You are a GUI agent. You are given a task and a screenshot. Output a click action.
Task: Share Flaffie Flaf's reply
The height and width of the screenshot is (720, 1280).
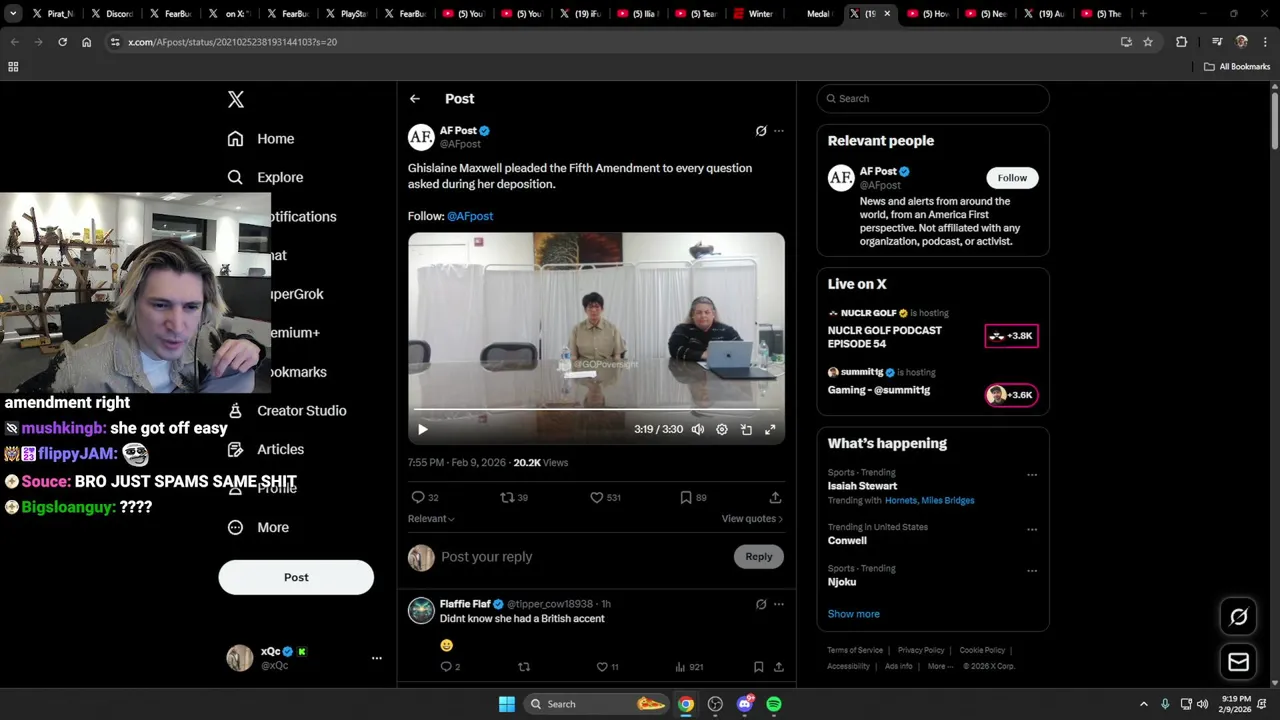pyautogui.click(x=778, y=667)
